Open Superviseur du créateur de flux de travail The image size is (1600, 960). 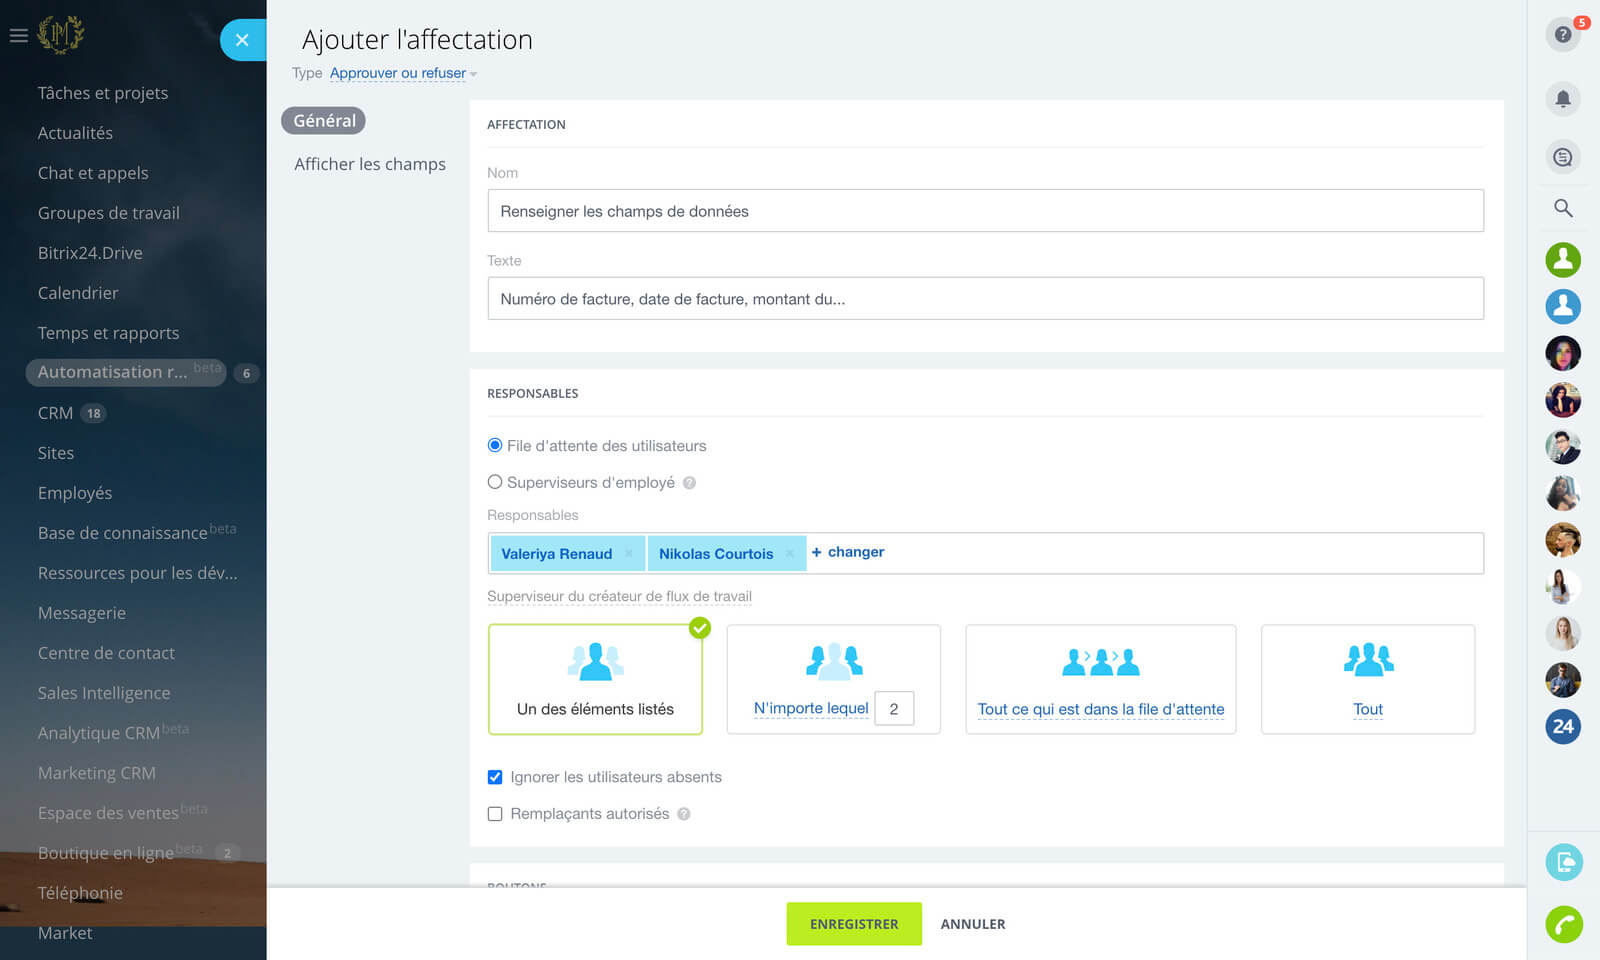point(619,596)
